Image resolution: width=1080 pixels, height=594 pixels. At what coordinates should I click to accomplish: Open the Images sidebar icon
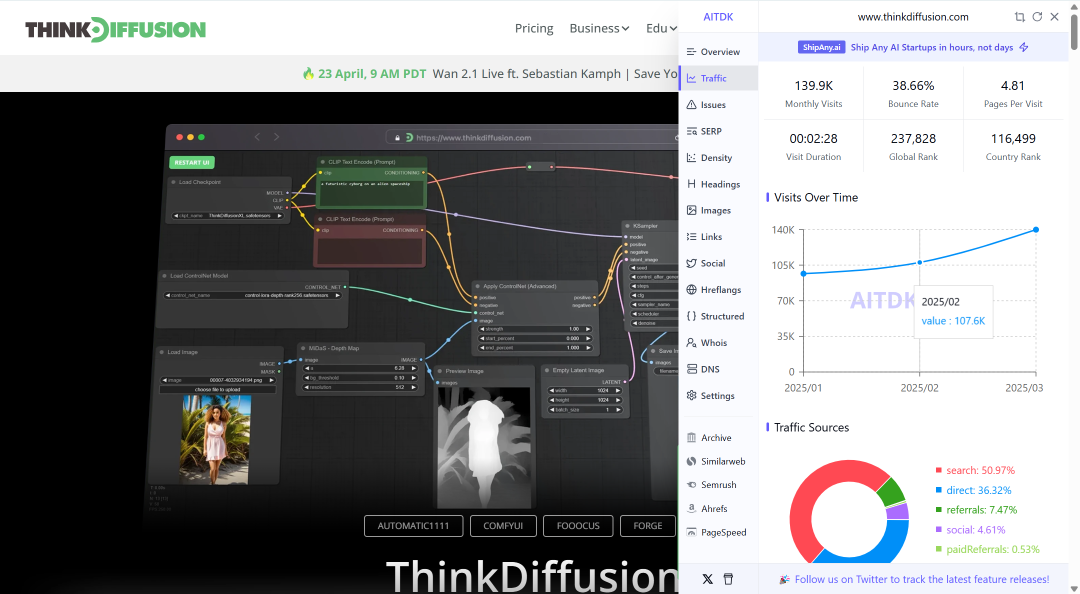pyautogui.click(x=691, y=210)
